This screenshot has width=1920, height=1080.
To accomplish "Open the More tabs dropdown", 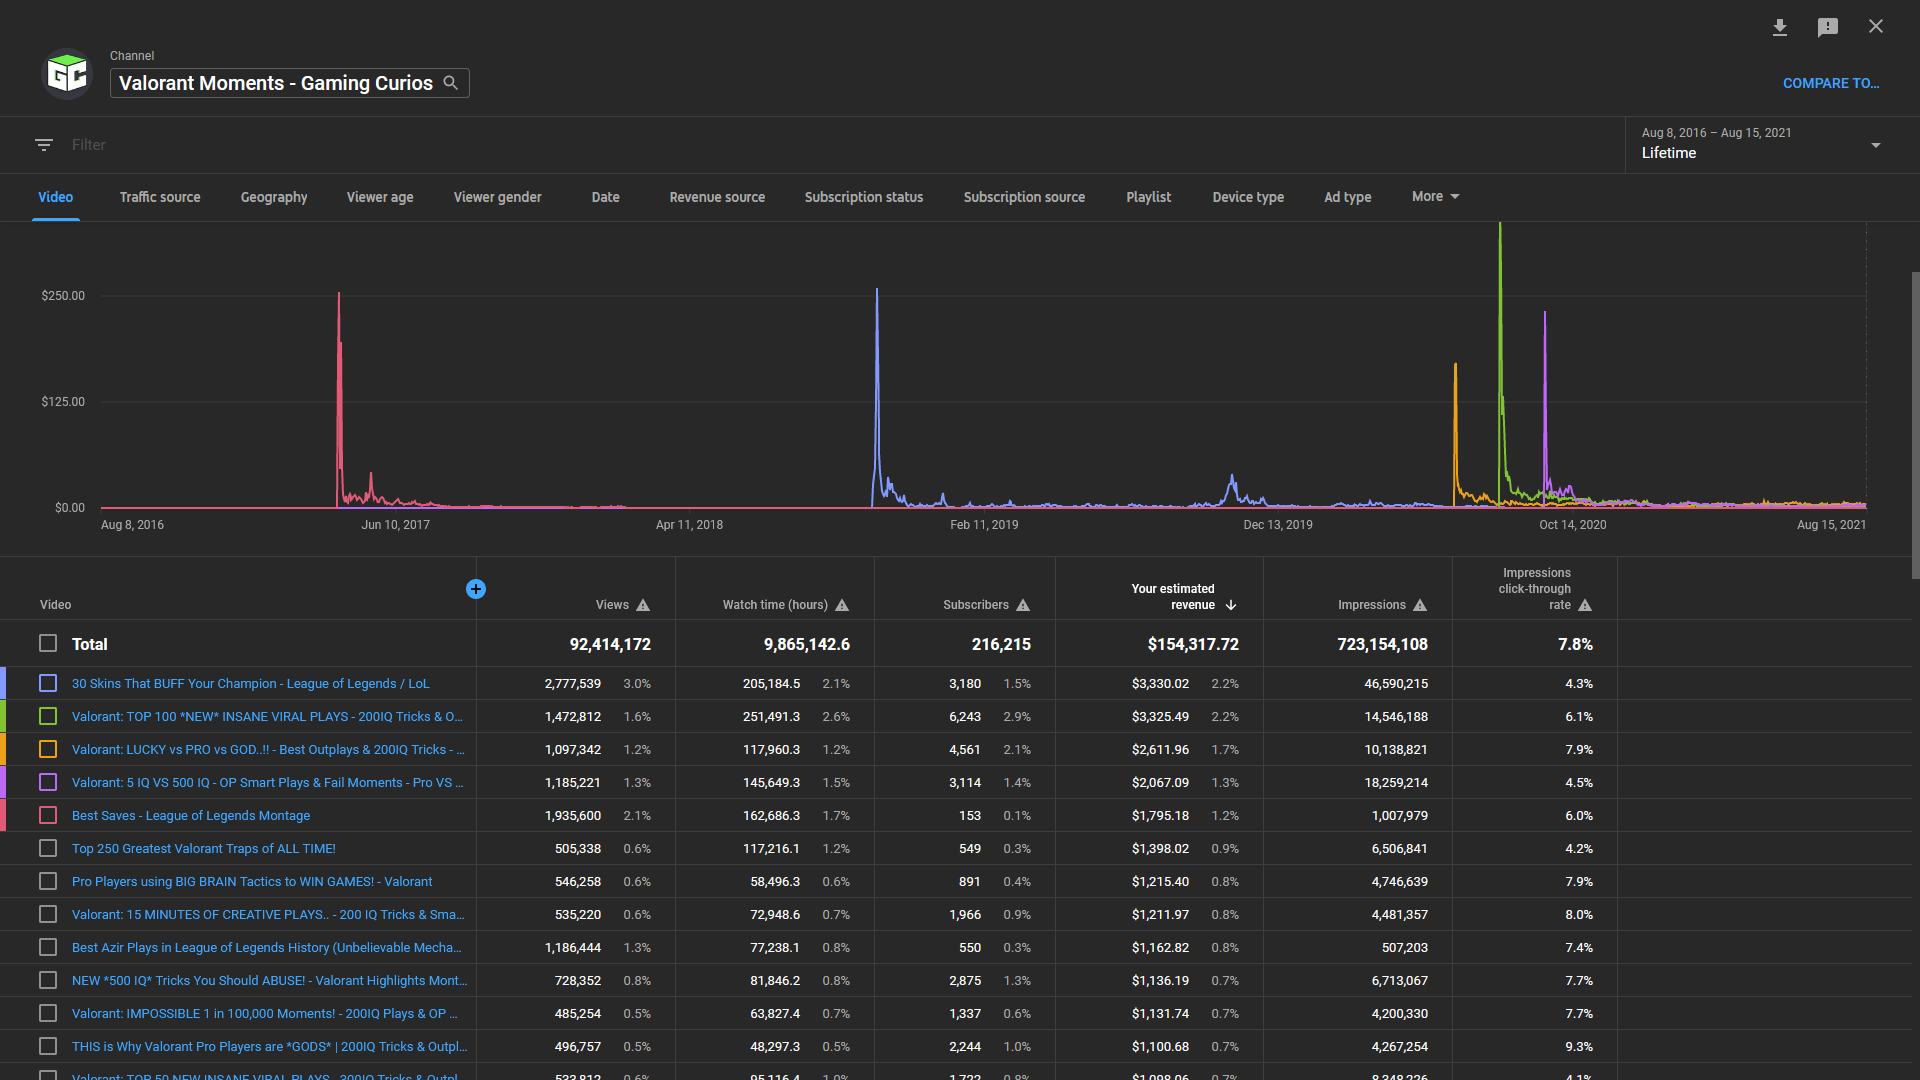I will click(x=1435, y=197).
